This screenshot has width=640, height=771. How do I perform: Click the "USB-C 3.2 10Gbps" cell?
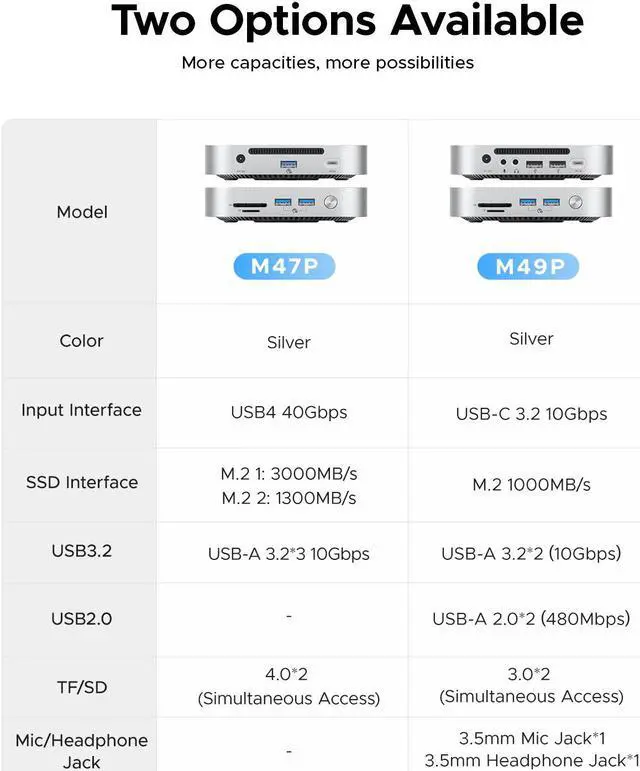531,414
